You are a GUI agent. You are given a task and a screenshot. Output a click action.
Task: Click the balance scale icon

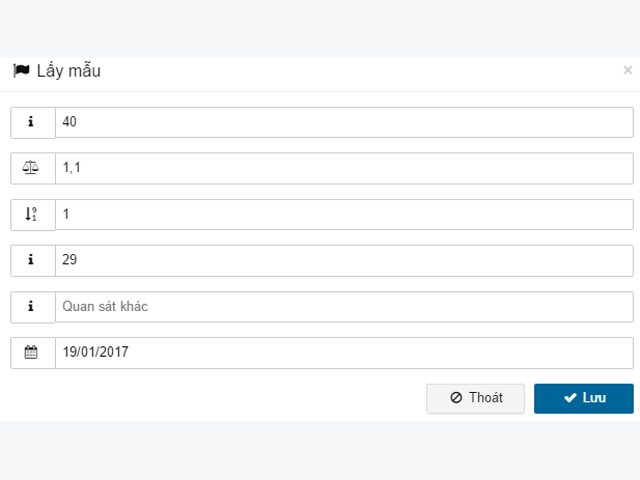(x=31, y=167)
